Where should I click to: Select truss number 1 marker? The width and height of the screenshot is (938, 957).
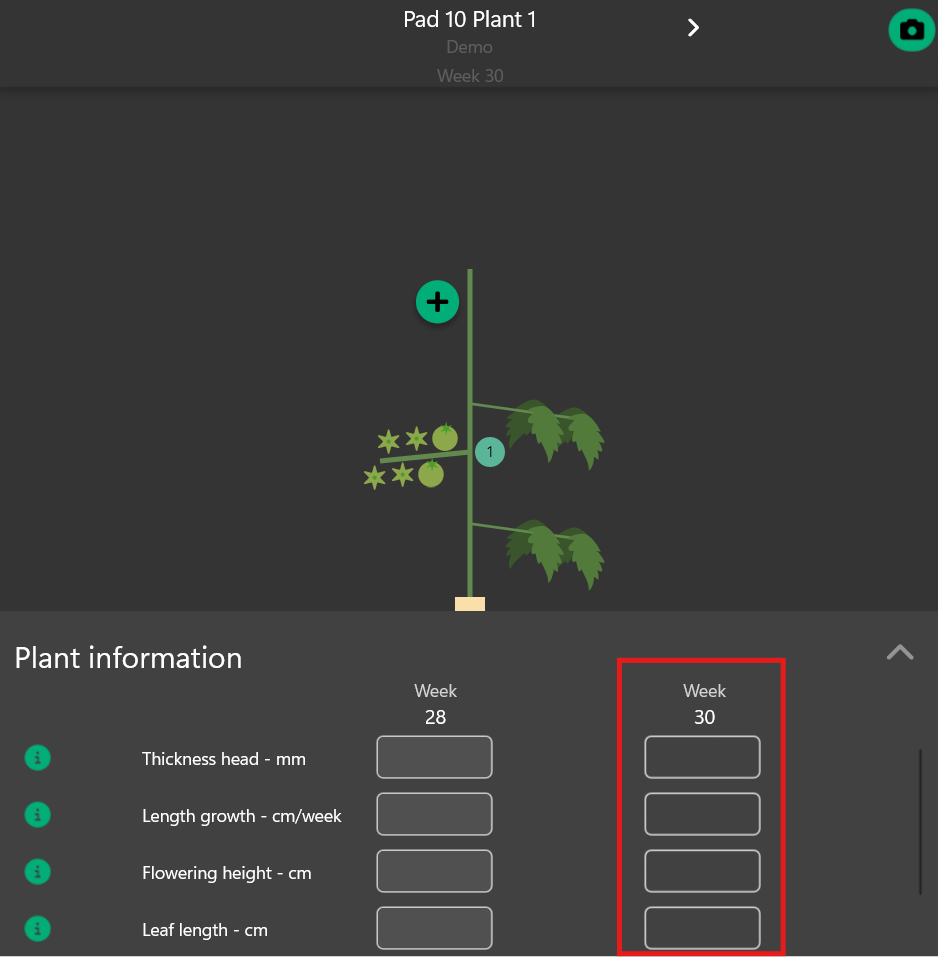pos(489,452)
